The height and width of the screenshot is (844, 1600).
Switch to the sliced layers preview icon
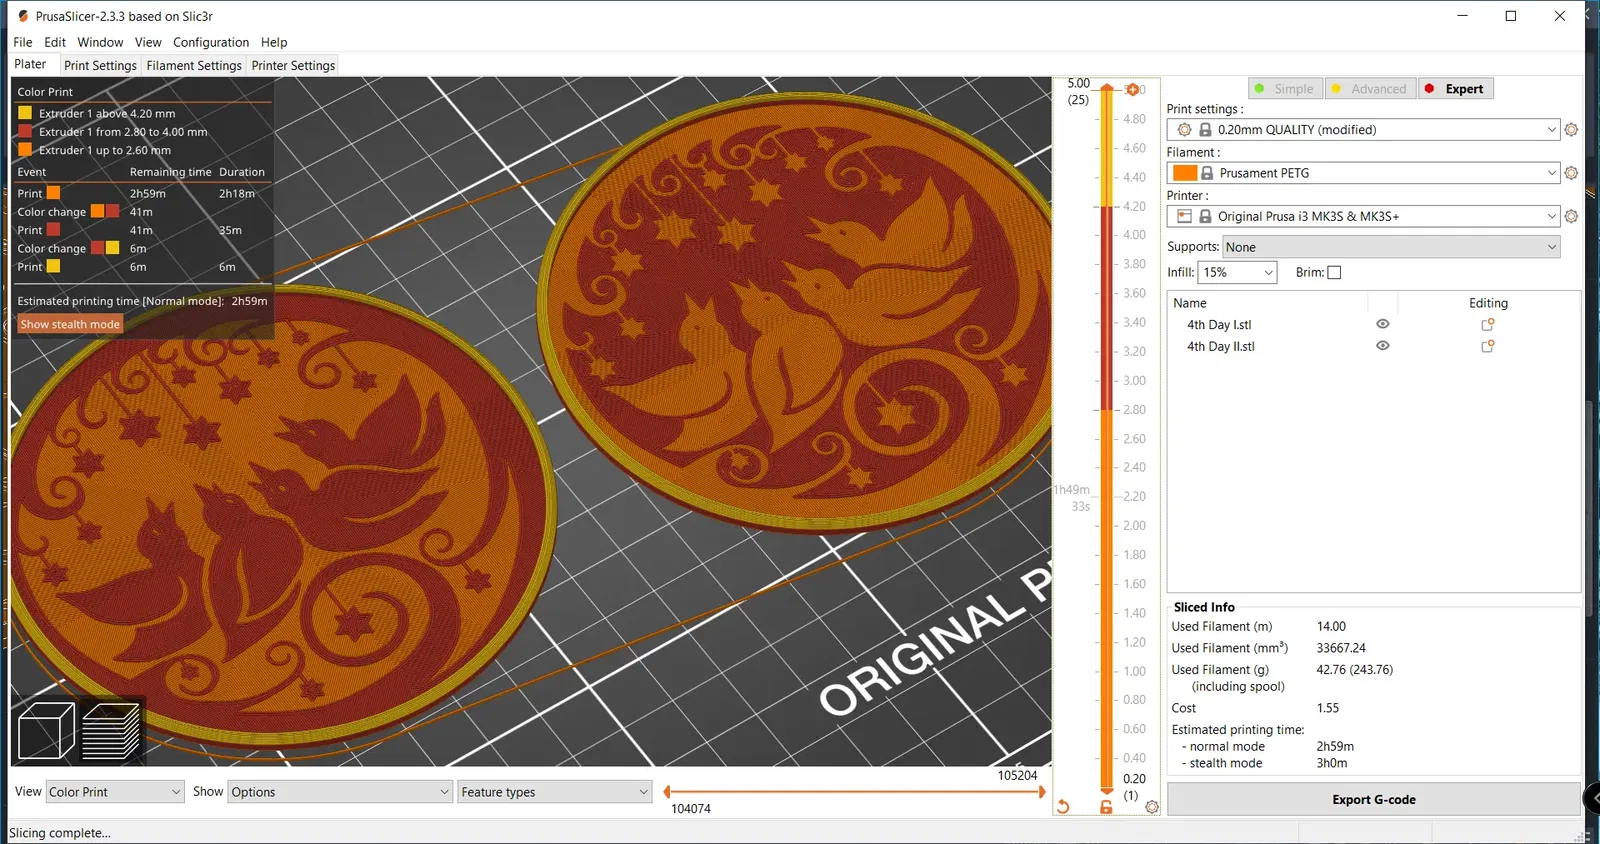pyautogui.click(x=111, y=730)
